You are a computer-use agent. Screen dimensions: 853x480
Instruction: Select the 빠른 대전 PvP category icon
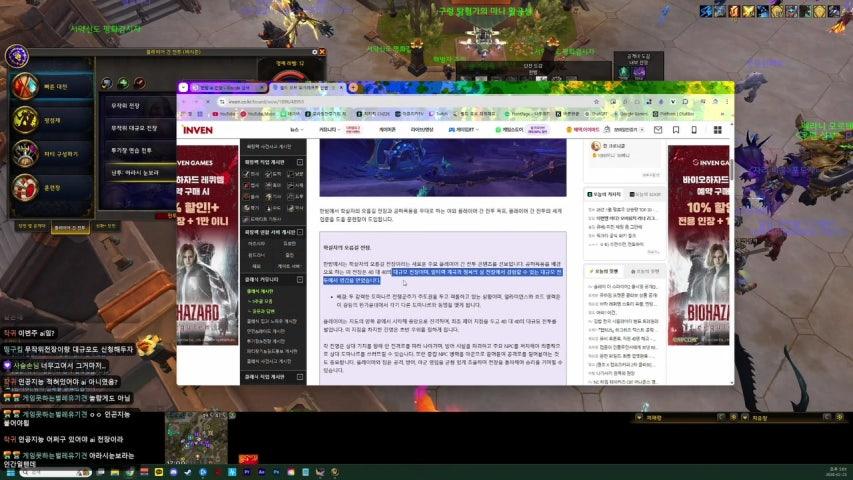click(27, 86)
